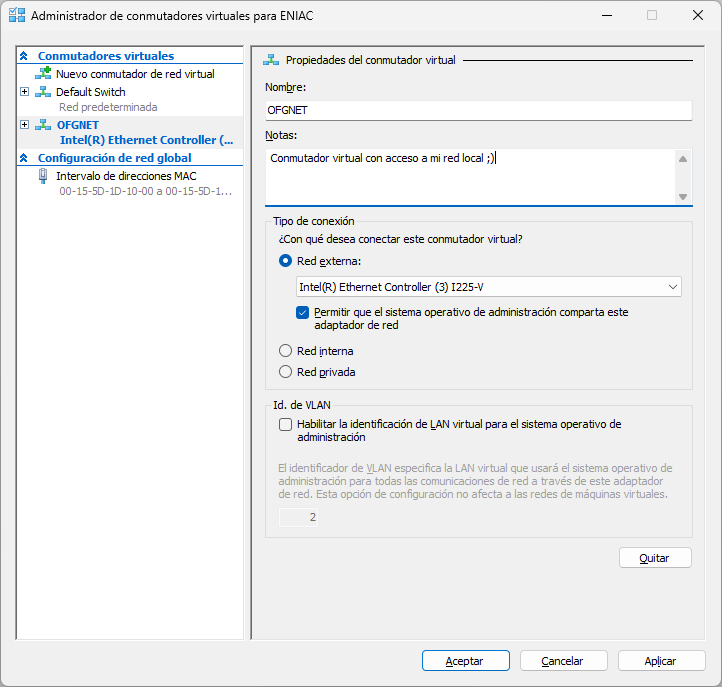The height and width of the screenshot is (687, 722).
Task: Click the Aplicar button
Action: 661,661
